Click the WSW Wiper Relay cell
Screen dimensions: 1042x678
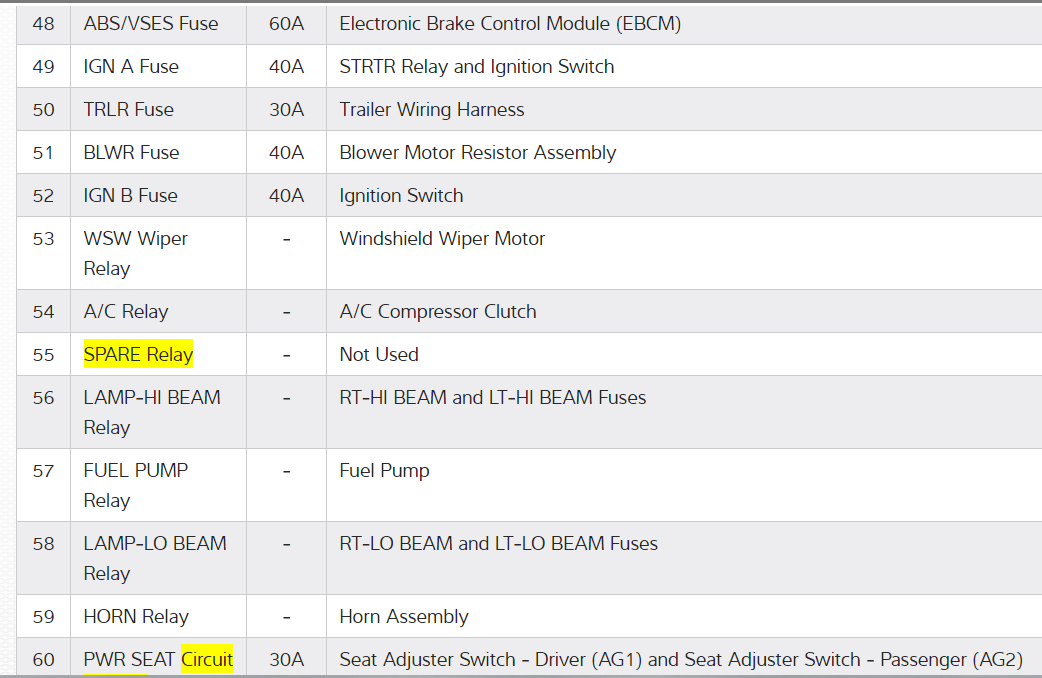click(x=136, y=253)
